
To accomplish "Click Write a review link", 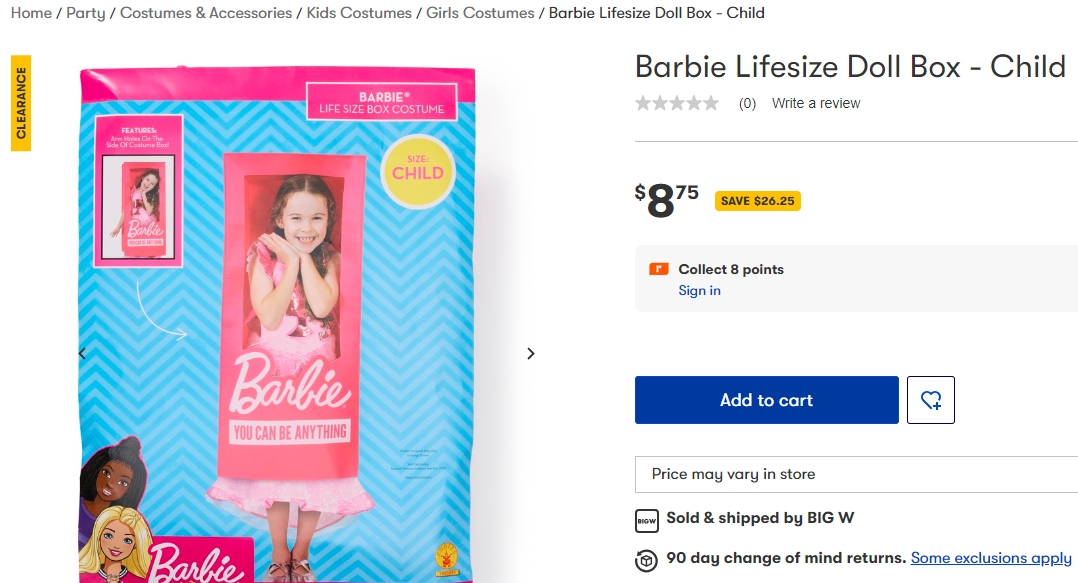I will pyautogui.click(x=816, y=103).
